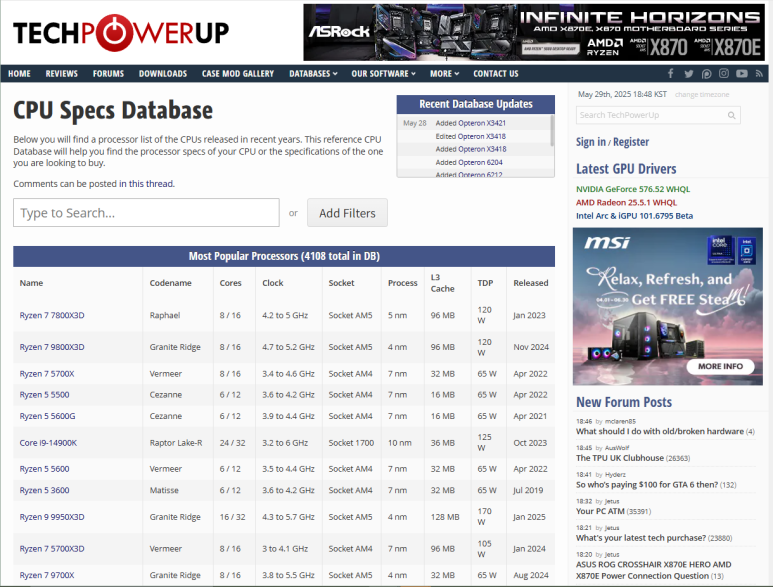Expand the Databases menu

click(x=313, y=73)
